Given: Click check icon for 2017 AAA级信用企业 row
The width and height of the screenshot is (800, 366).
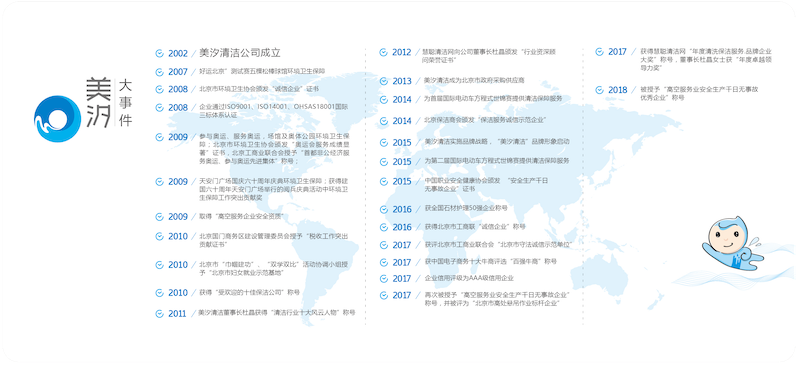Looking at the screenshot, I should tap(383, 278).
